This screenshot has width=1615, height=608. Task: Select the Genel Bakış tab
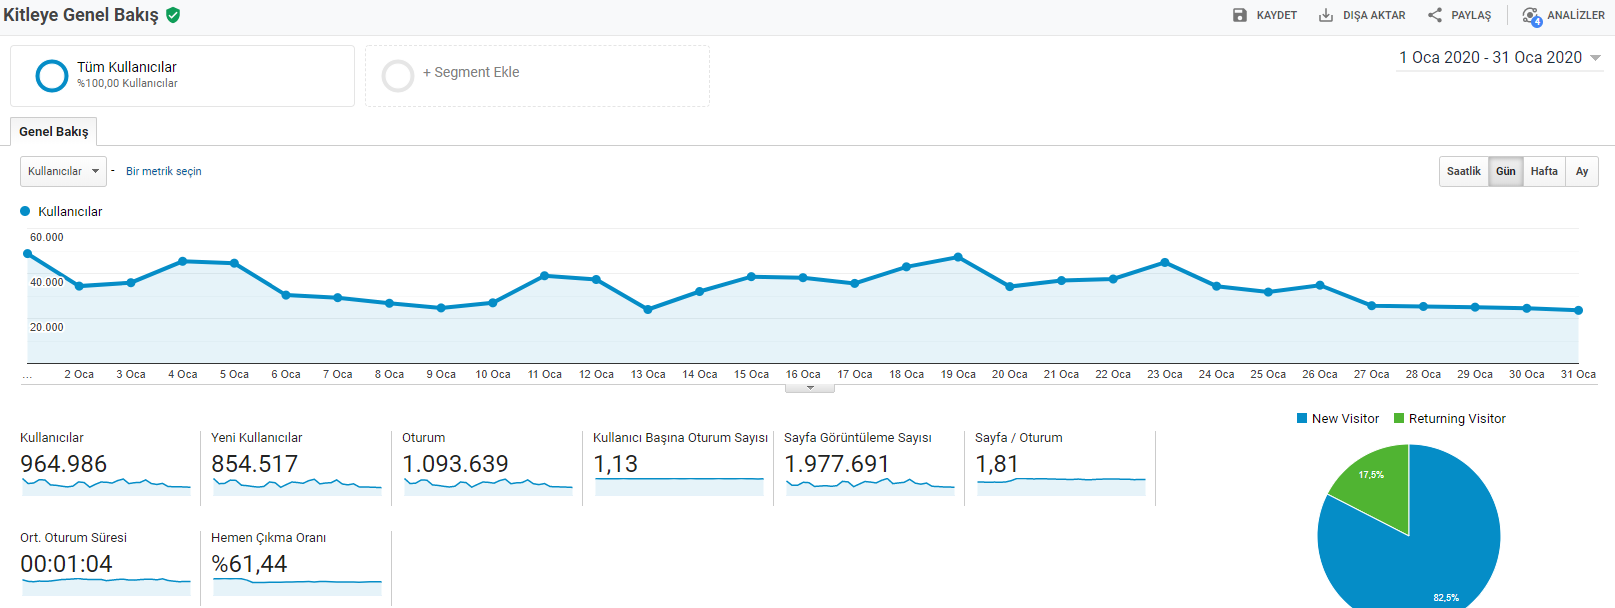54,131
